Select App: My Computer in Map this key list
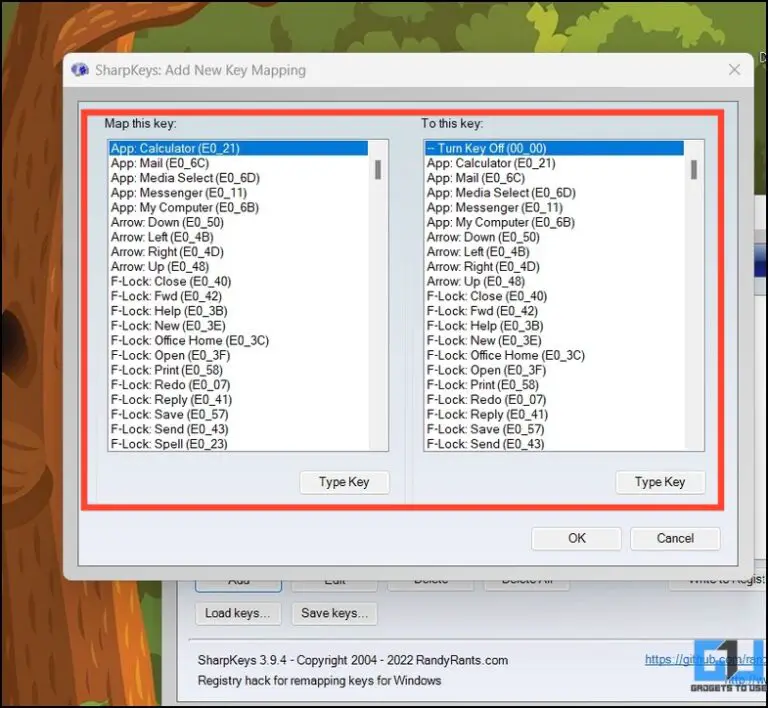 pyautogui.click(x=239, y=208)
